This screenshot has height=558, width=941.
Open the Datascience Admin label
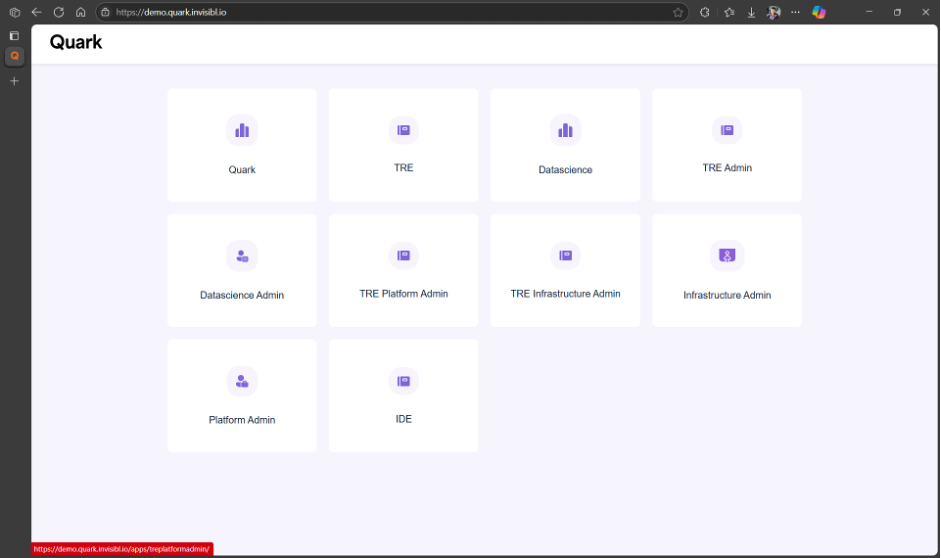click(x=242, y=295)
